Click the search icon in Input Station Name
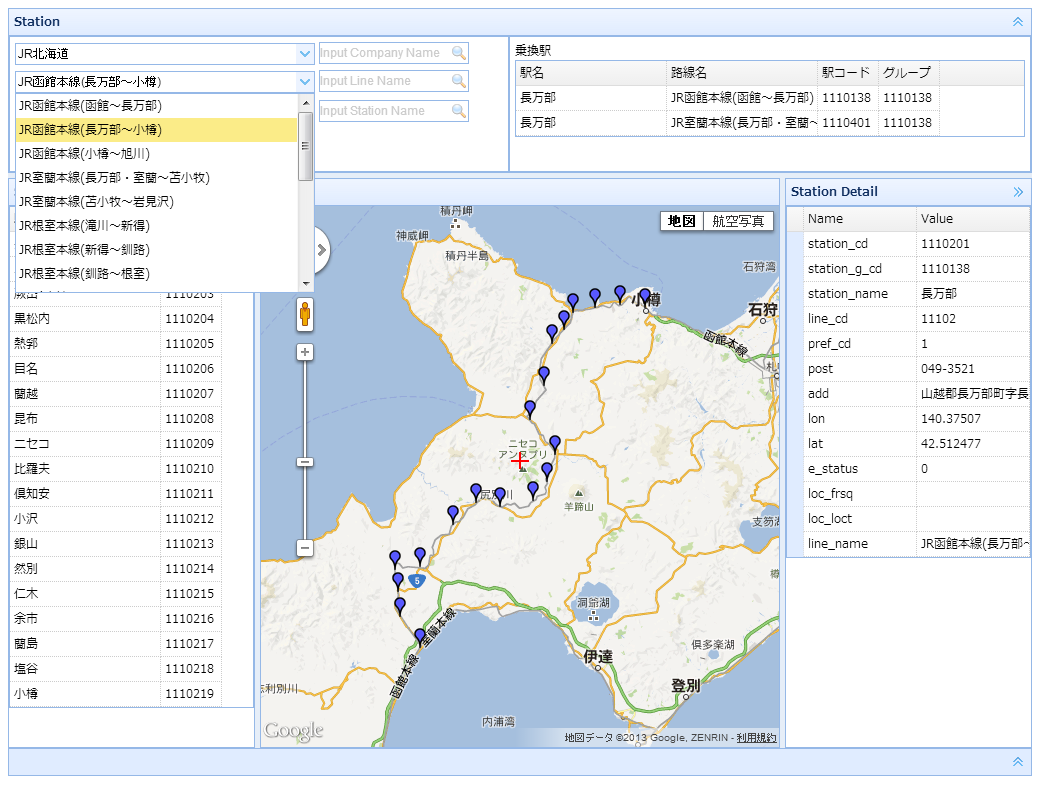The width and height of the screenshot is (1046, 793). 458,111
